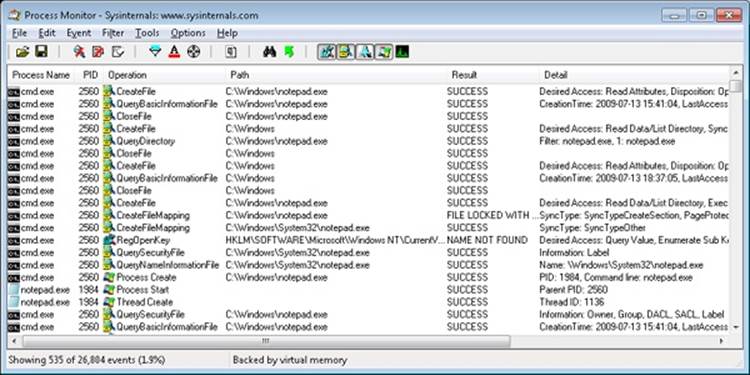Select the RegOpenKey operation text

pos(143,240)
